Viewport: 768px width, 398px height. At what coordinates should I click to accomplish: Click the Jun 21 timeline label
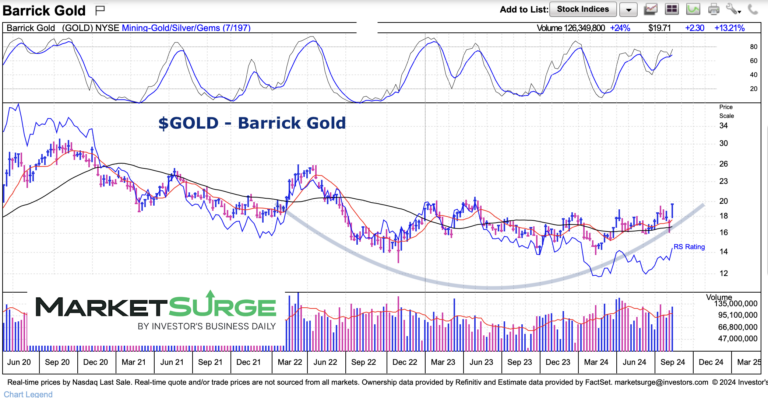[172, 362]
